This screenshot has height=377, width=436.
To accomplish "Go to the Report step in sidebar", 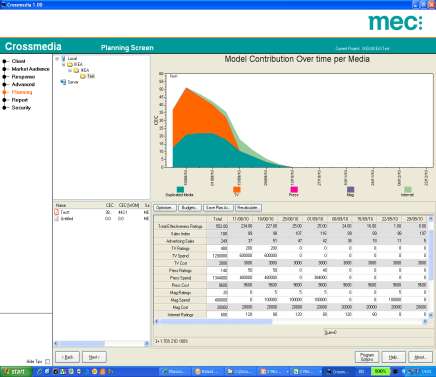I will (20, 100).
